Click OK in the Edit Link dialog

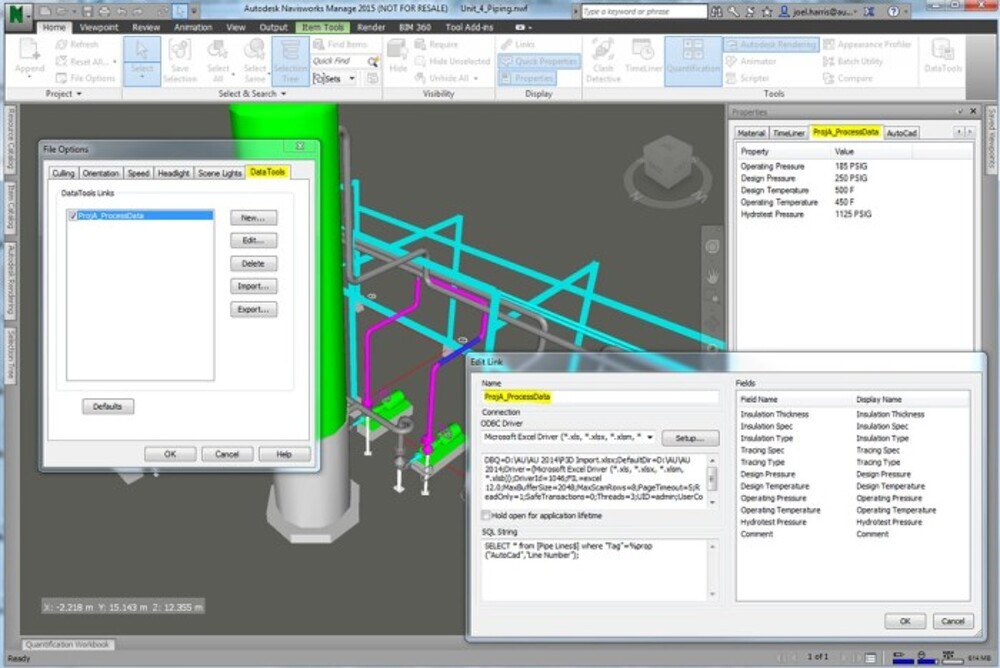click(905, 621)
